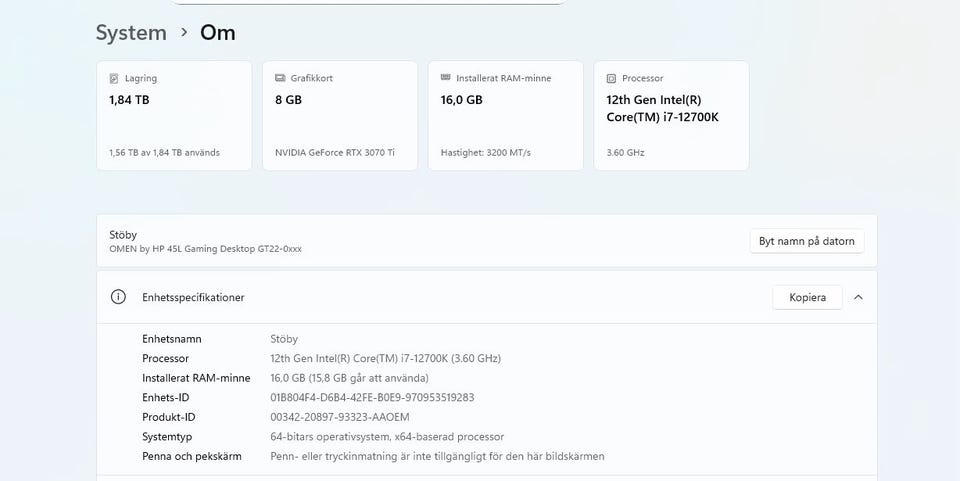
Task: Copy device specifications with the Kopiera button
Action: click(x=807, y=297)
